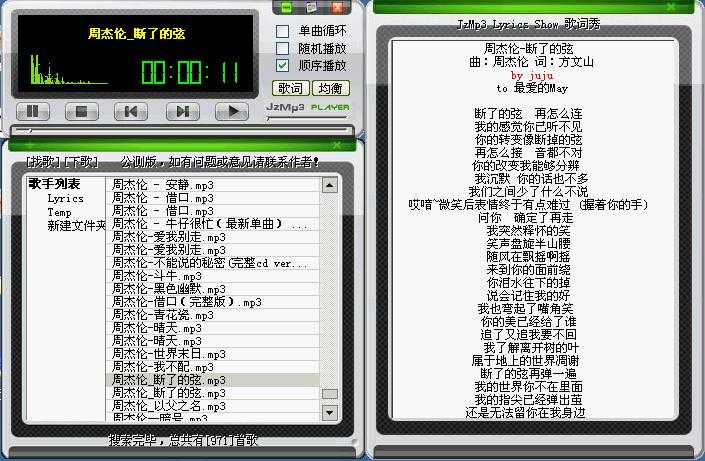Skip to the next track
The height and width of the screenshot is (461, 705).
click(183, 111)
